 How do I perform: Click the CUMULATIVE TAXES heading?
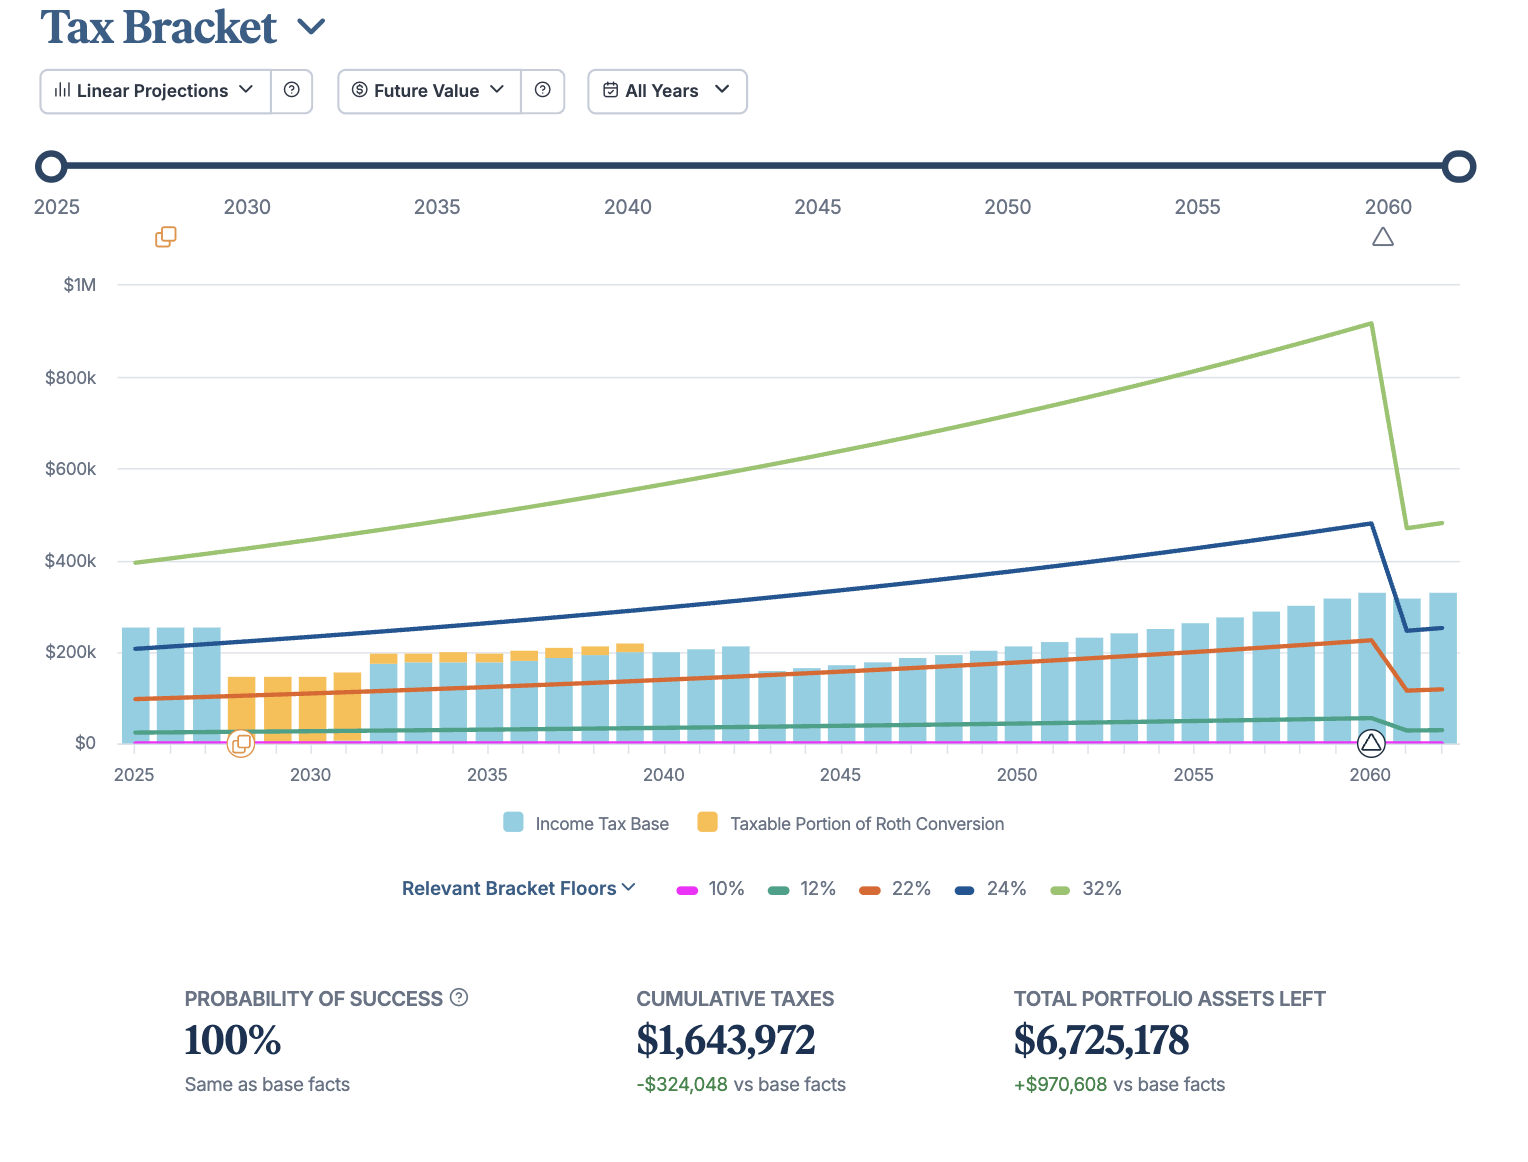(735, 999)
